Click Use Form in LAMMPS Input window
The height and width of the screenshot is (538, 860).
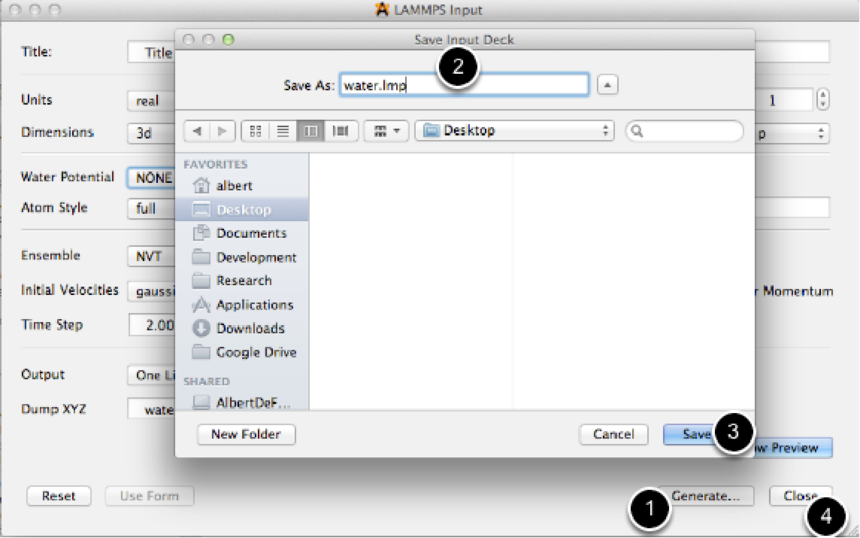(149, 496)
